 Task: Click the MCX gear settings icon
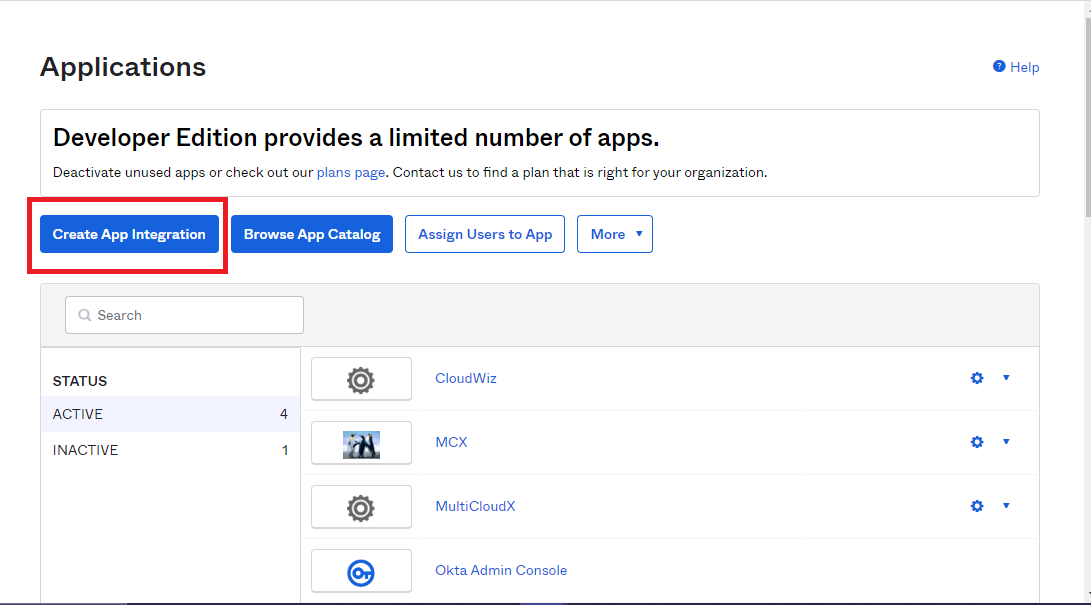click(977, 442)
